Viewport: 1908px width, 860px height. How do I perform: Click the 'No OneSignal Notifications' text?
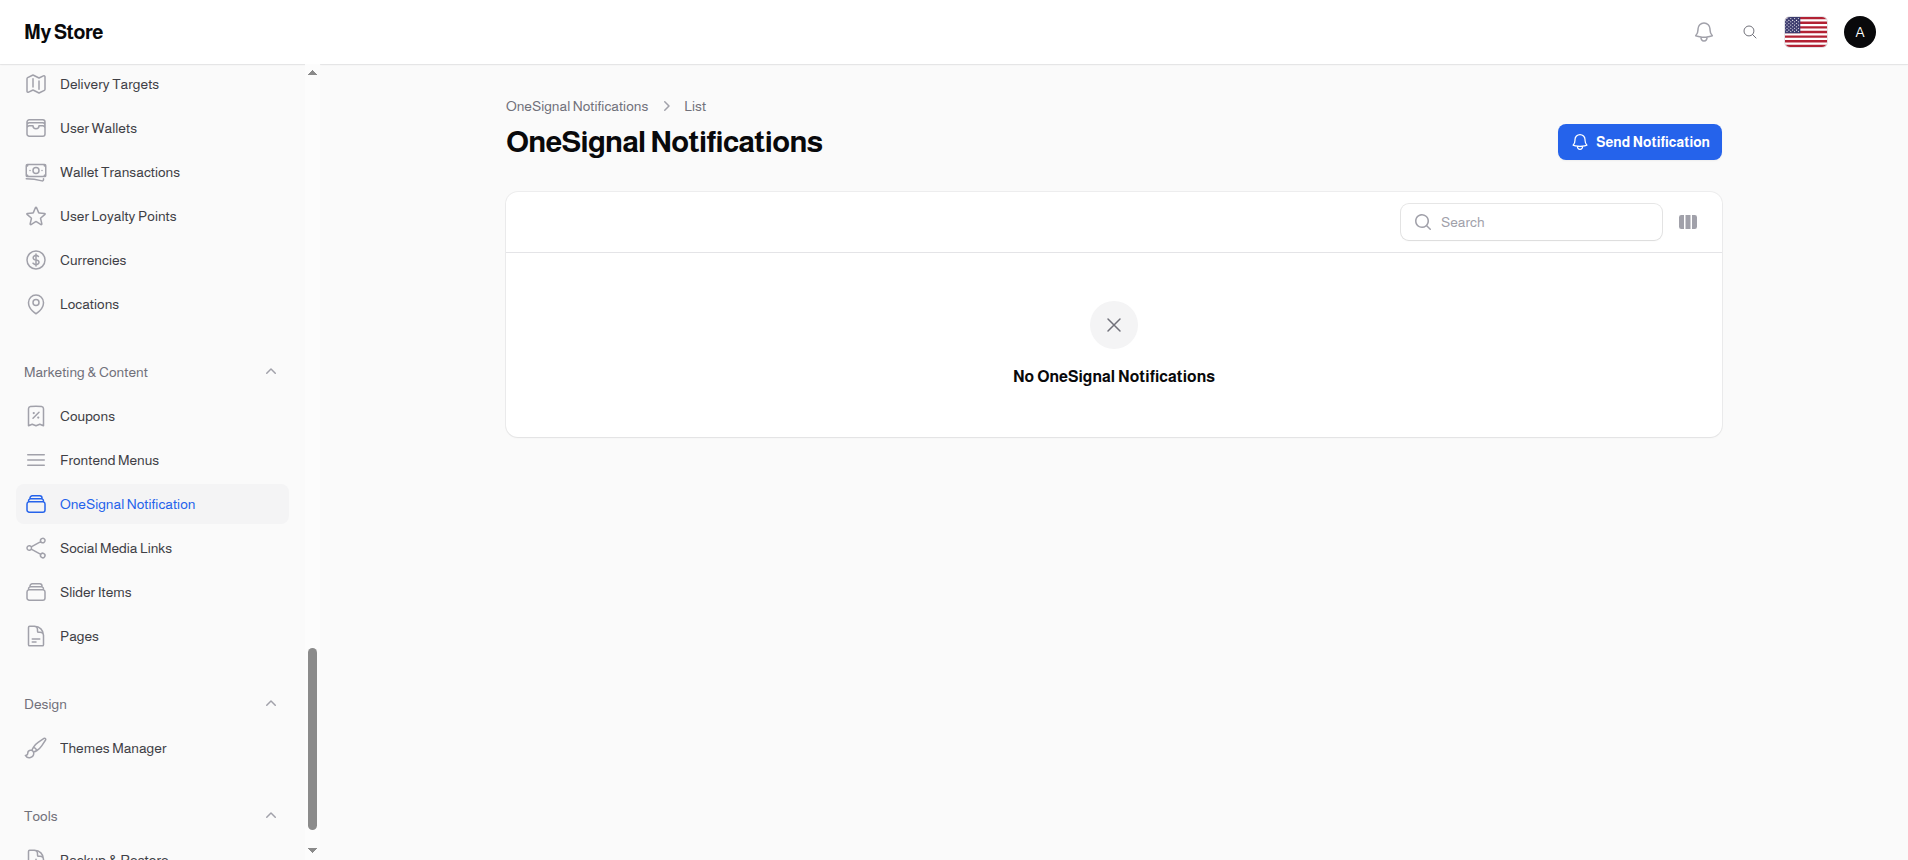1114,376
